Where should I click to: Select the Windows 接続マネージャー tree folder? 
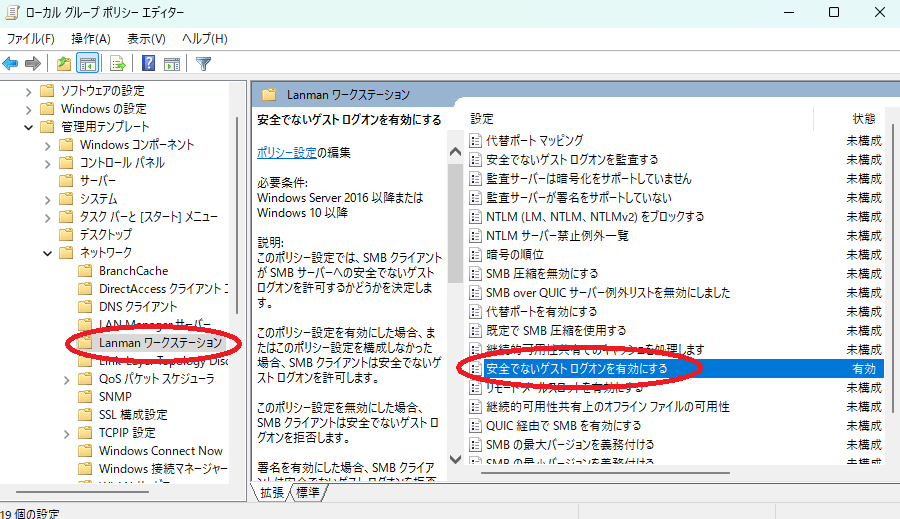[163, 468]
